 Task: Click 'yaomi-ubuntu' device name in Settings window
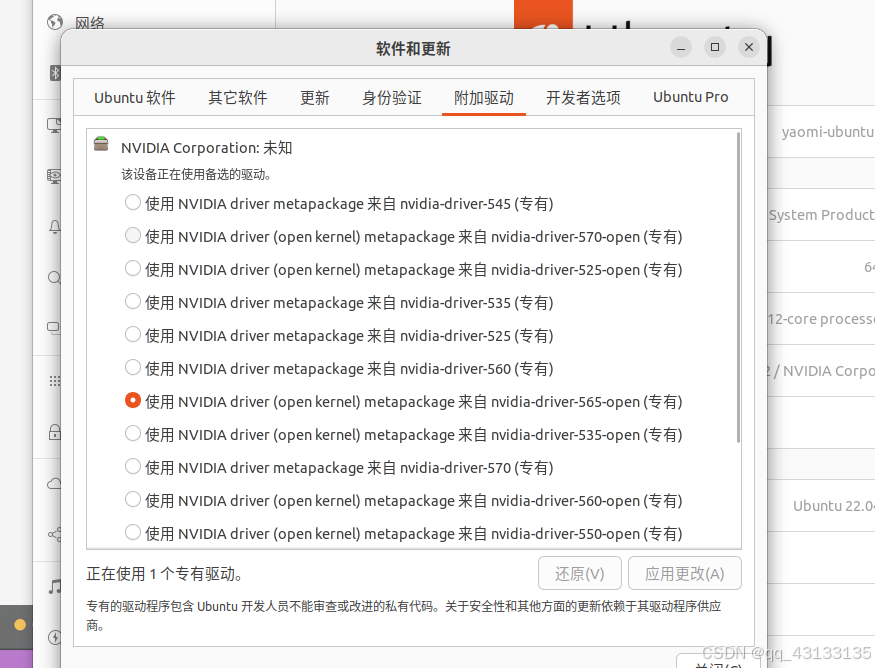[828, 132]
